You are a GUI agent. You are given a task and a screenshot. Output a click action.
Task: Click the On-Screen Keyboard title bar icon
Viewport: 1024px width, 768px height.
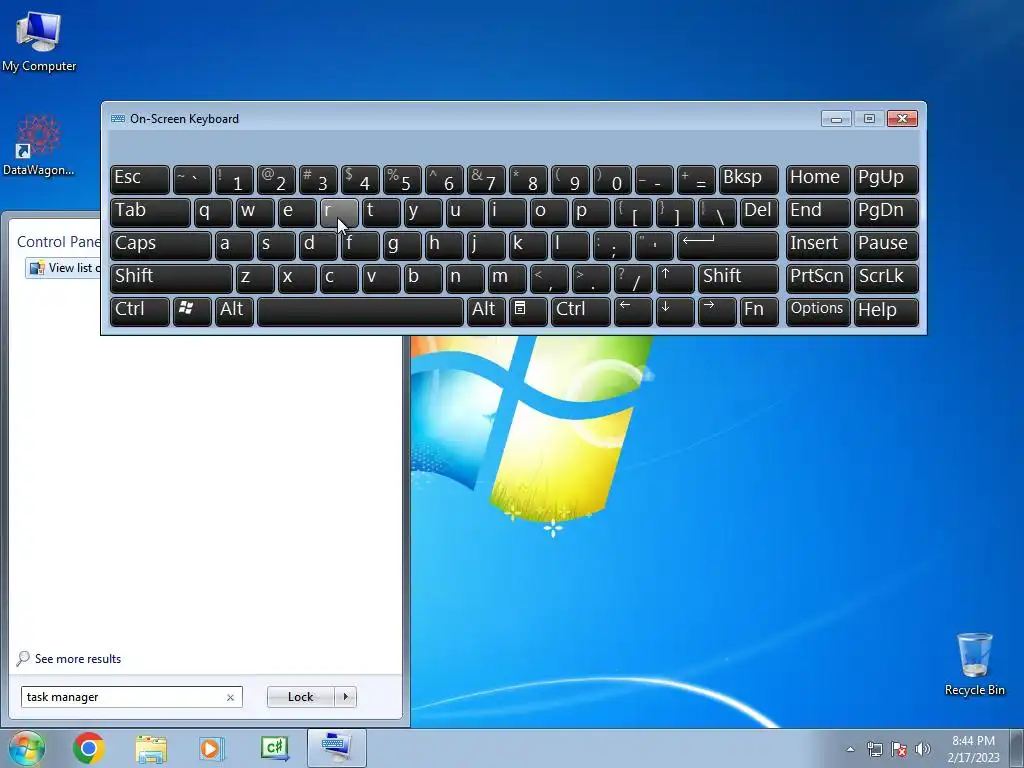point(118,119)
